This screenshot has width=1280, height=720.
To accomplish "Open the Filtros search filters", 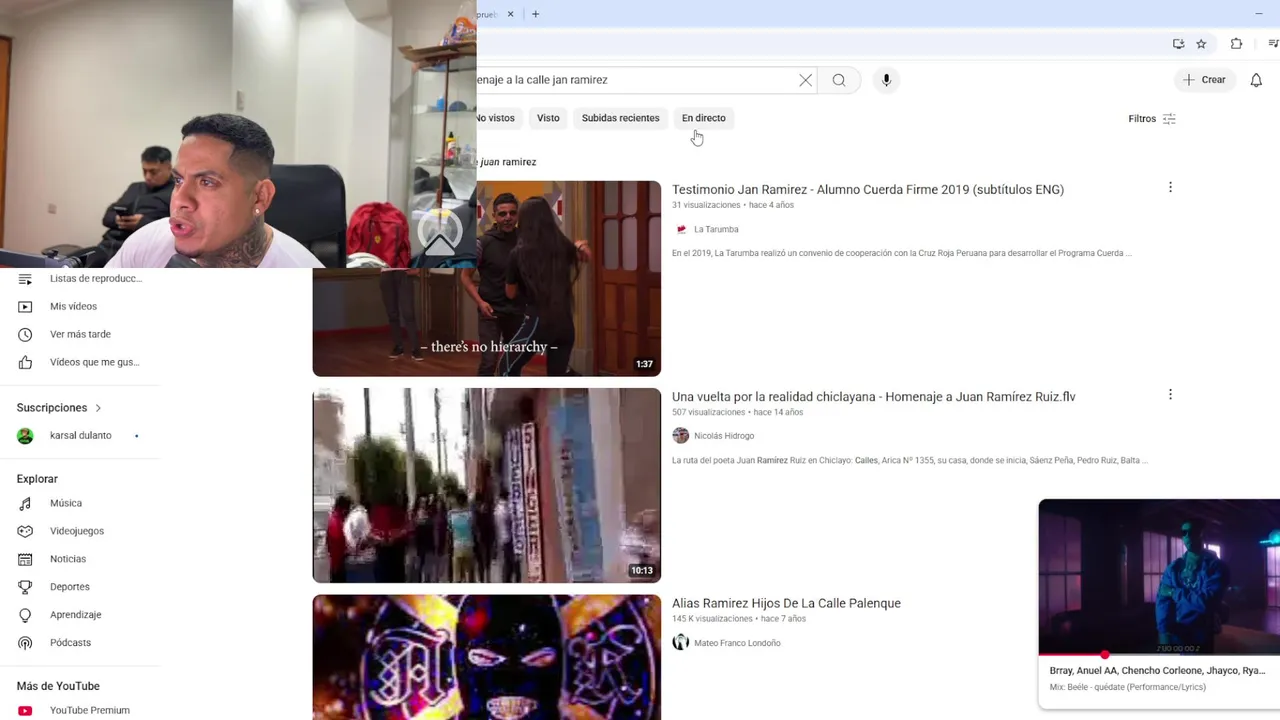I will click(x=1152, y=119).
